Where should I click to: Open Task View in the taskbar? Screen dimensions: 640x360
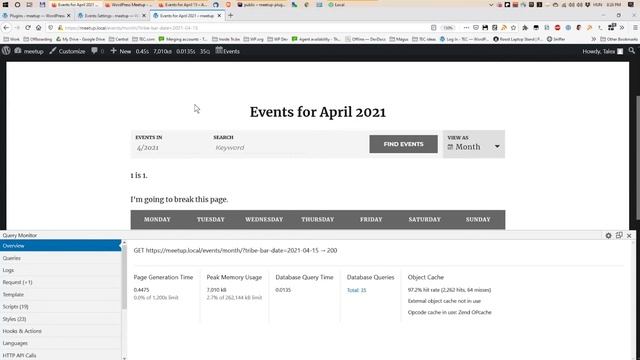[29, 4]
